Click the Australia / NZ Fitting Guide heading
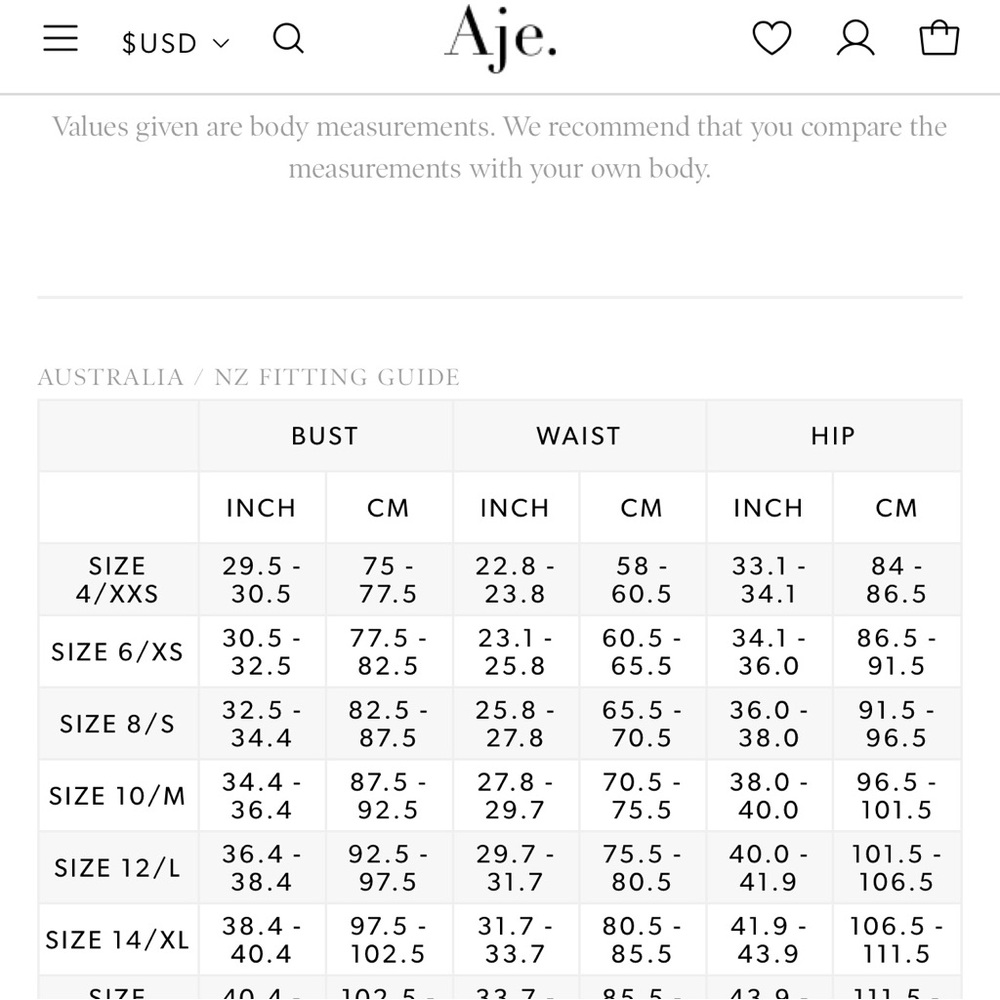Image resolution: width=1000 pixels, height=1000 pixels. click(x=249, y=377)
